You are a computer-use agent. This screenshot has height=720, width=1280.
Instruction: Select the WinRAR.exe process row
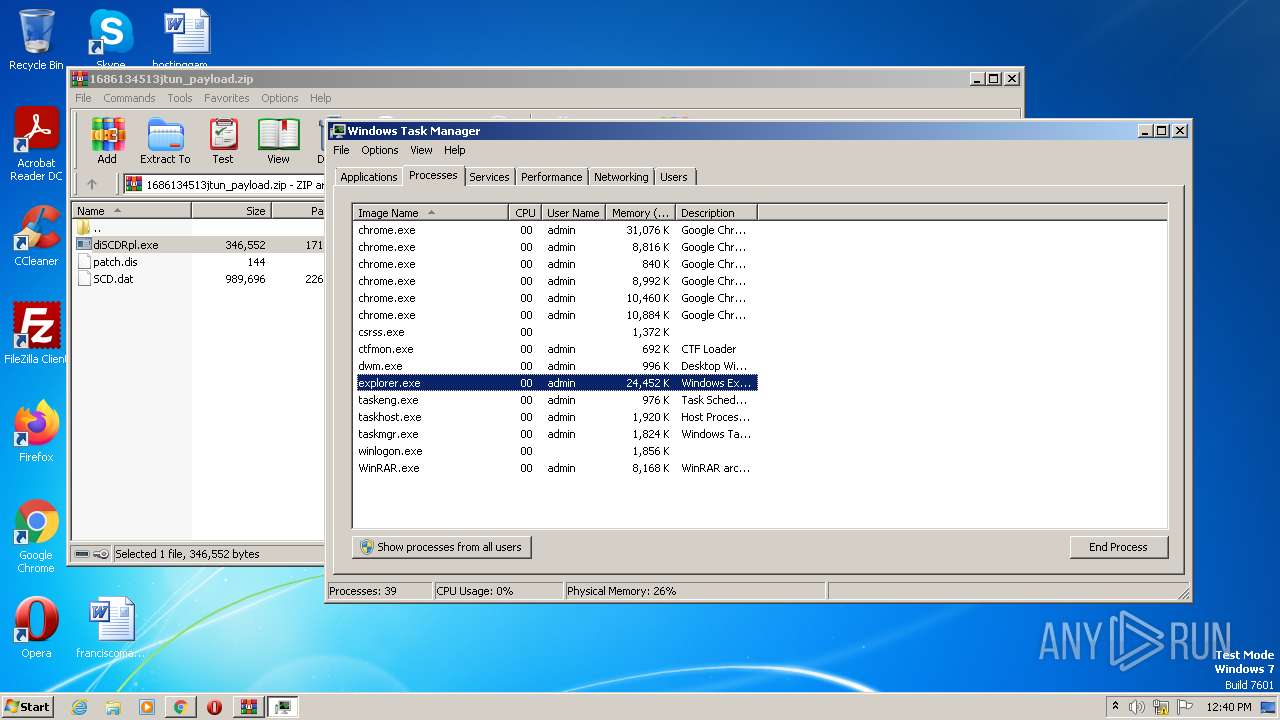click(x=555, y=468)
